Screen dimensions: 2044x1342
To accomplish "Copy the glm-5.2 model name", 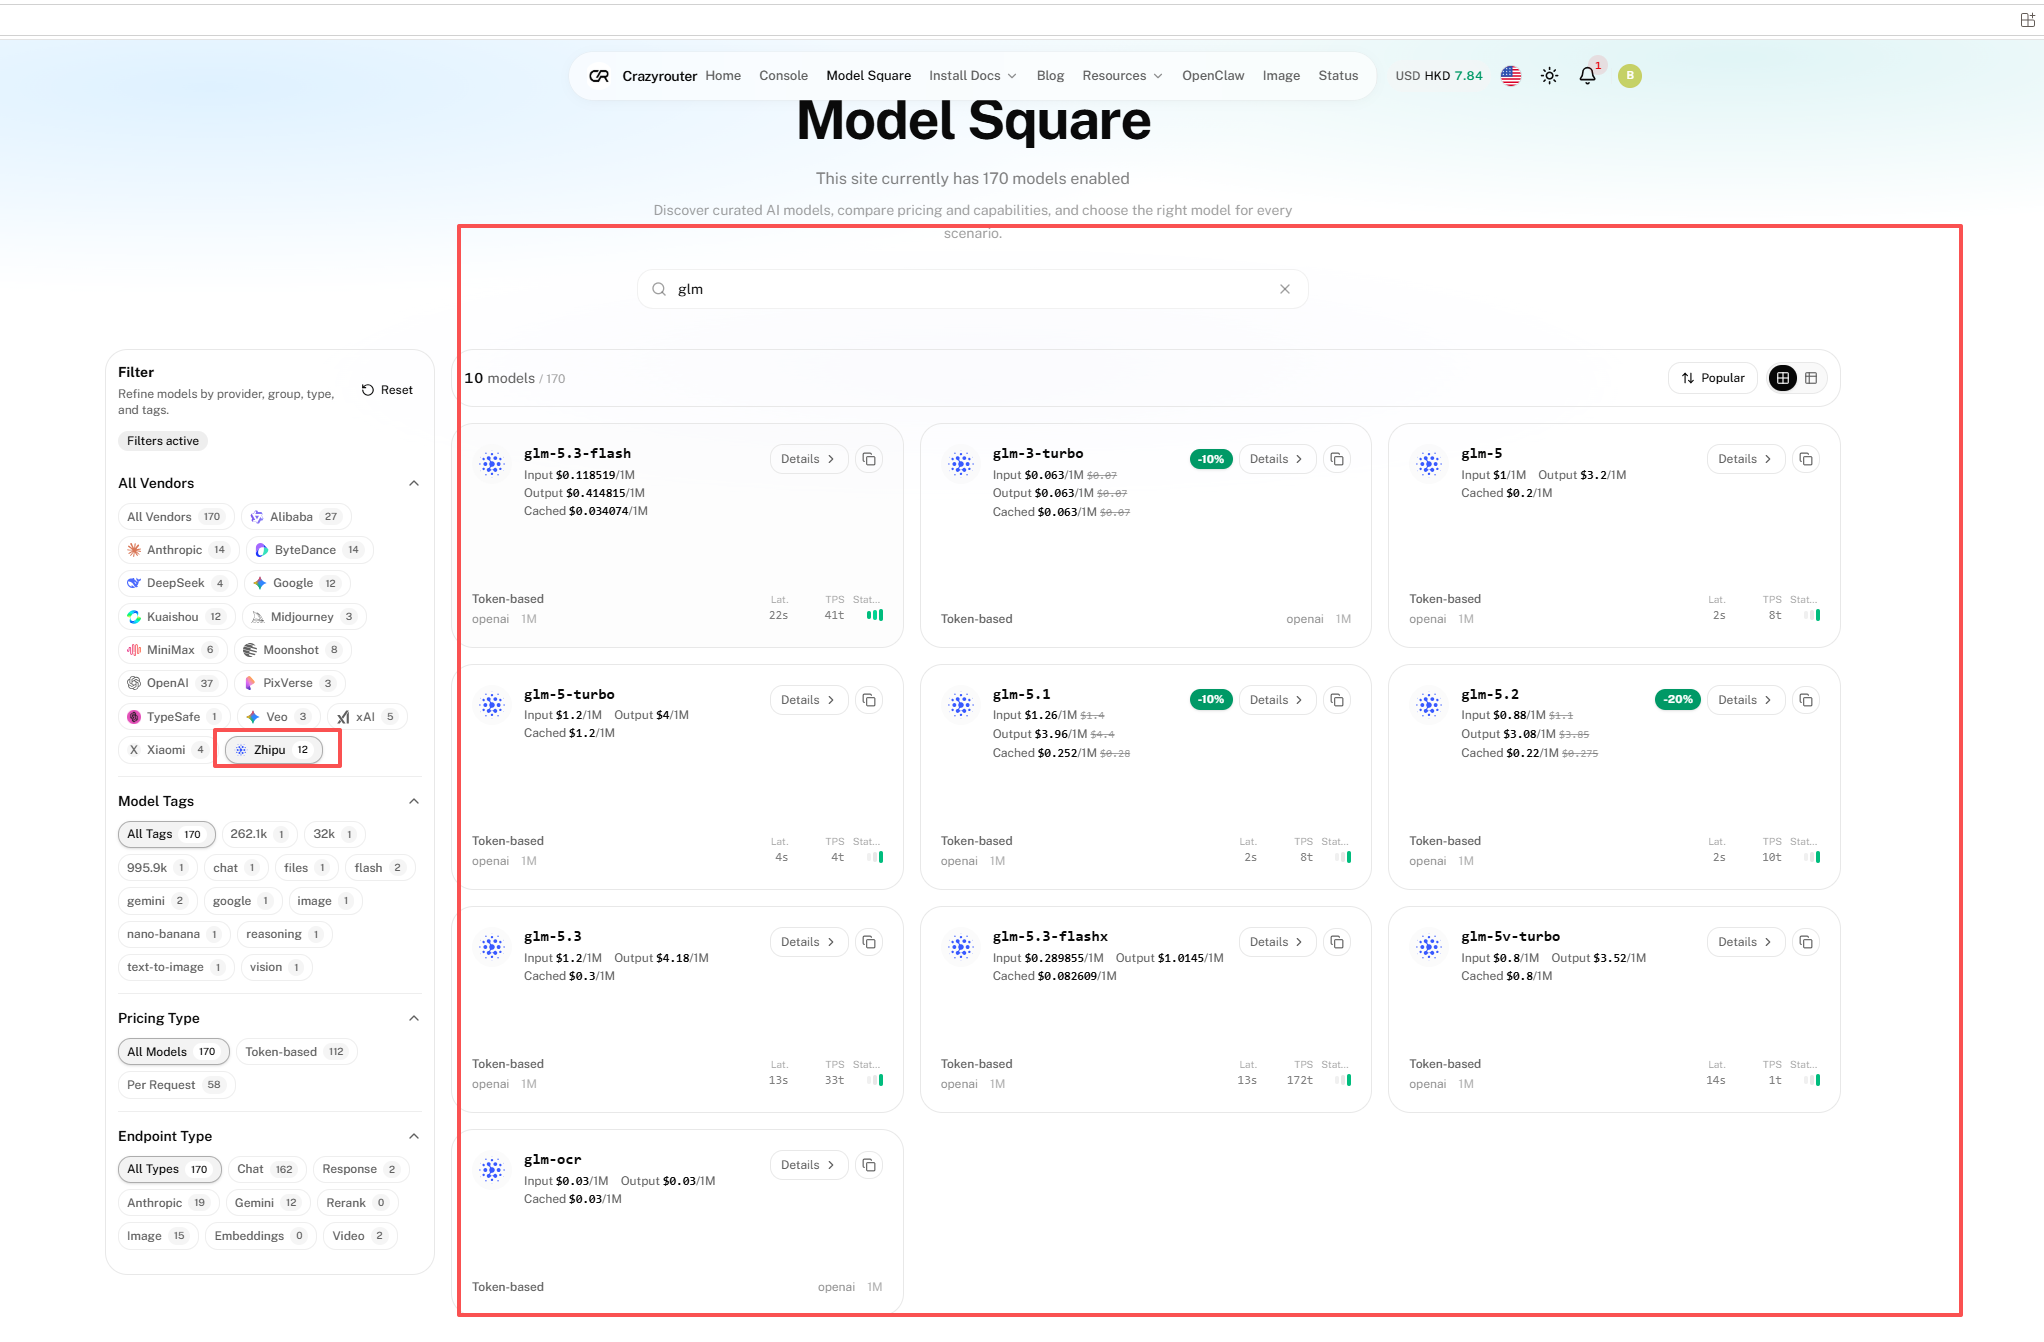I will [x=1806, y=700].
